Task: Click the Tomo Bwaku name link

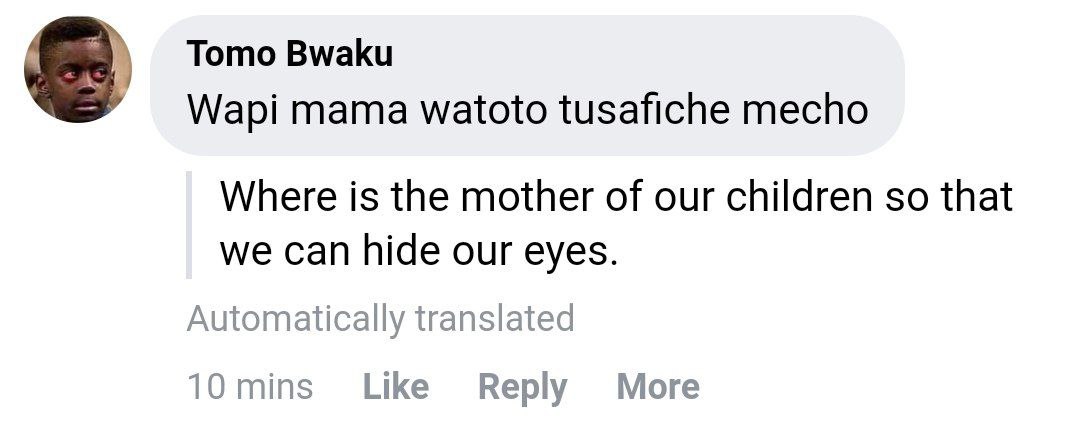Action: coord(289,55)
